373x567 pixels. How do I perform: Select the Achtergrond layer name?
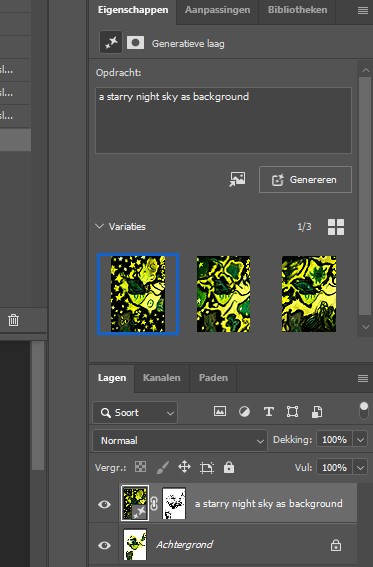(x=184, y=545)
